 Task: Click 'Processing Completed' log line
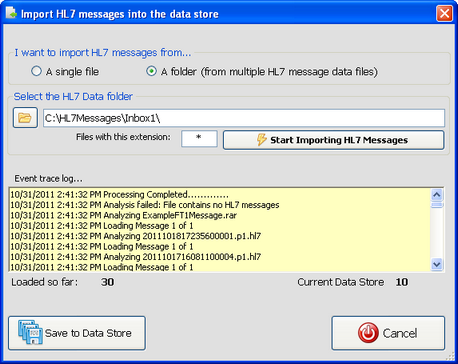tap(119, 194)
